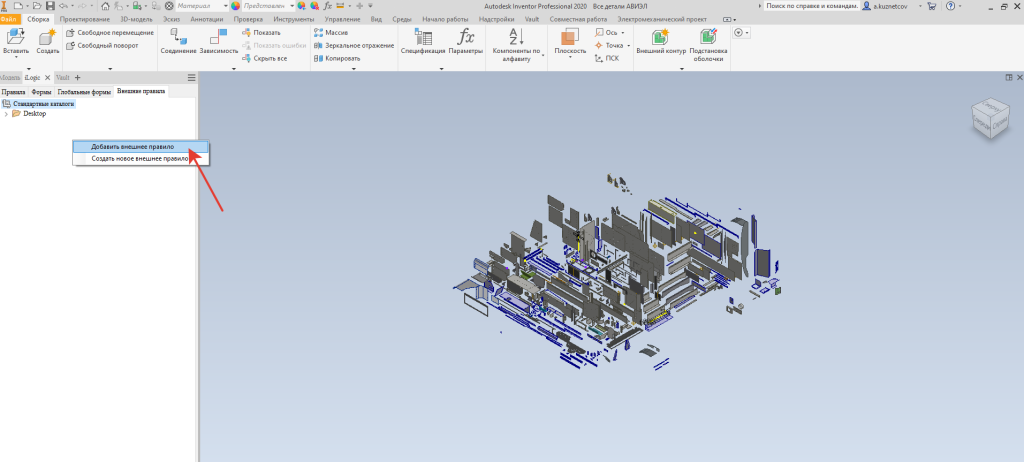The image size is (1024, 462).
Task: Choose 'Добавить внешнее правило' from context menu
Action: pyautogui.click(x=132, y=146)
